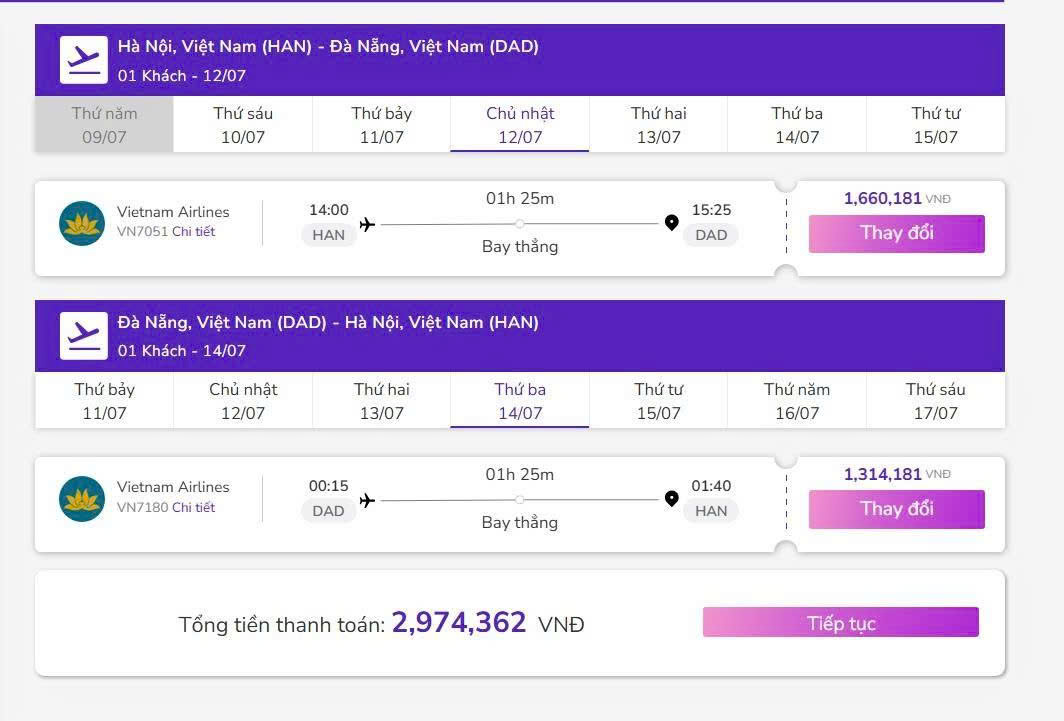Select the Thứ sáu 10/07 outbound date tab
1064x721 pixels.
[x=243, y=124]
